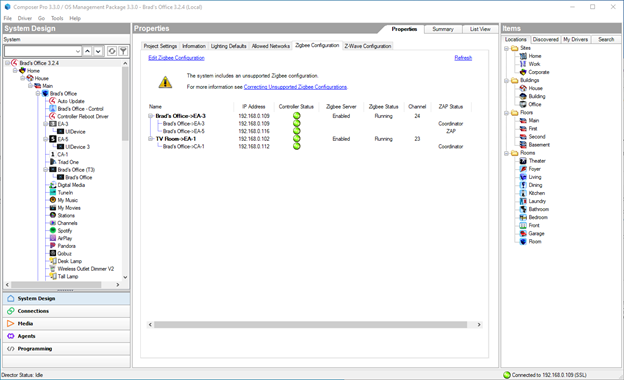Open the Agents view
The height and width of the screenshot is (380, 624).
pyautogui.click(x=66, y=336)
